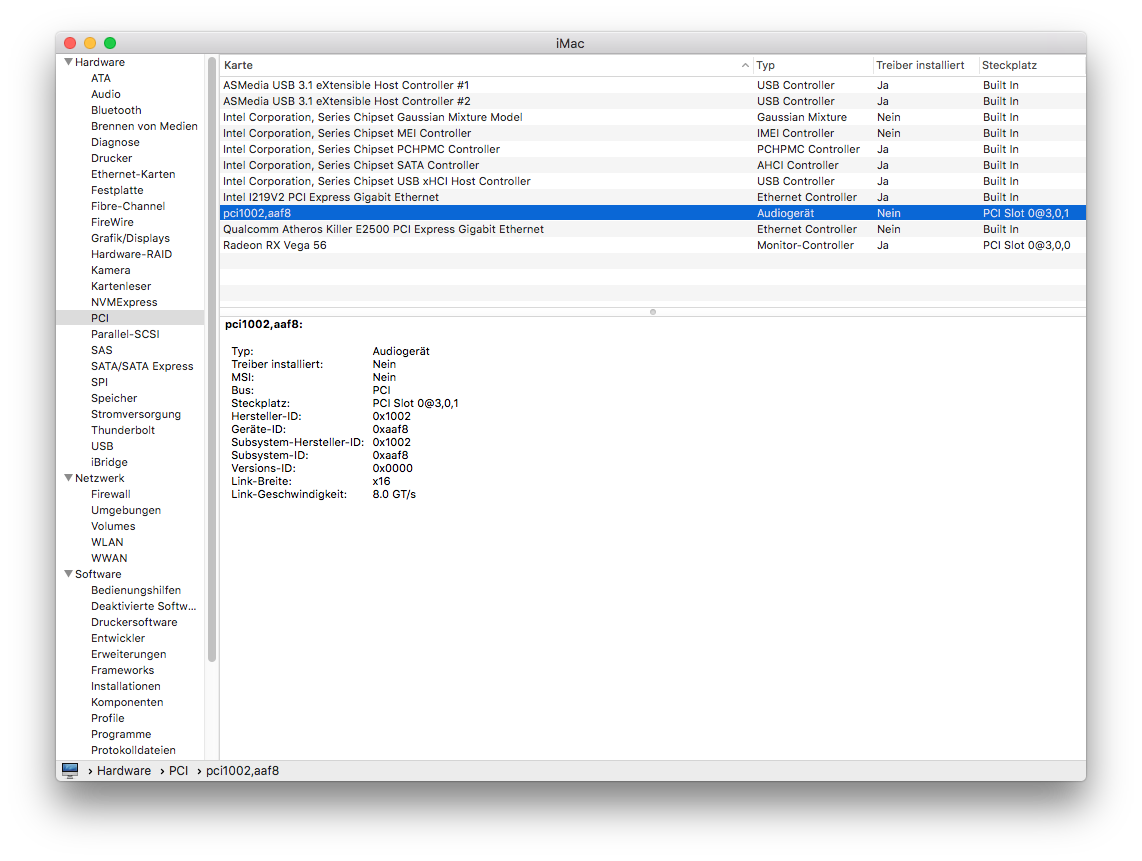Select ASMedia USB 3.1 Host Controller #1 row
This screenshot has height=861, width=1142.
pyautogui.click(x=653, y=85)
